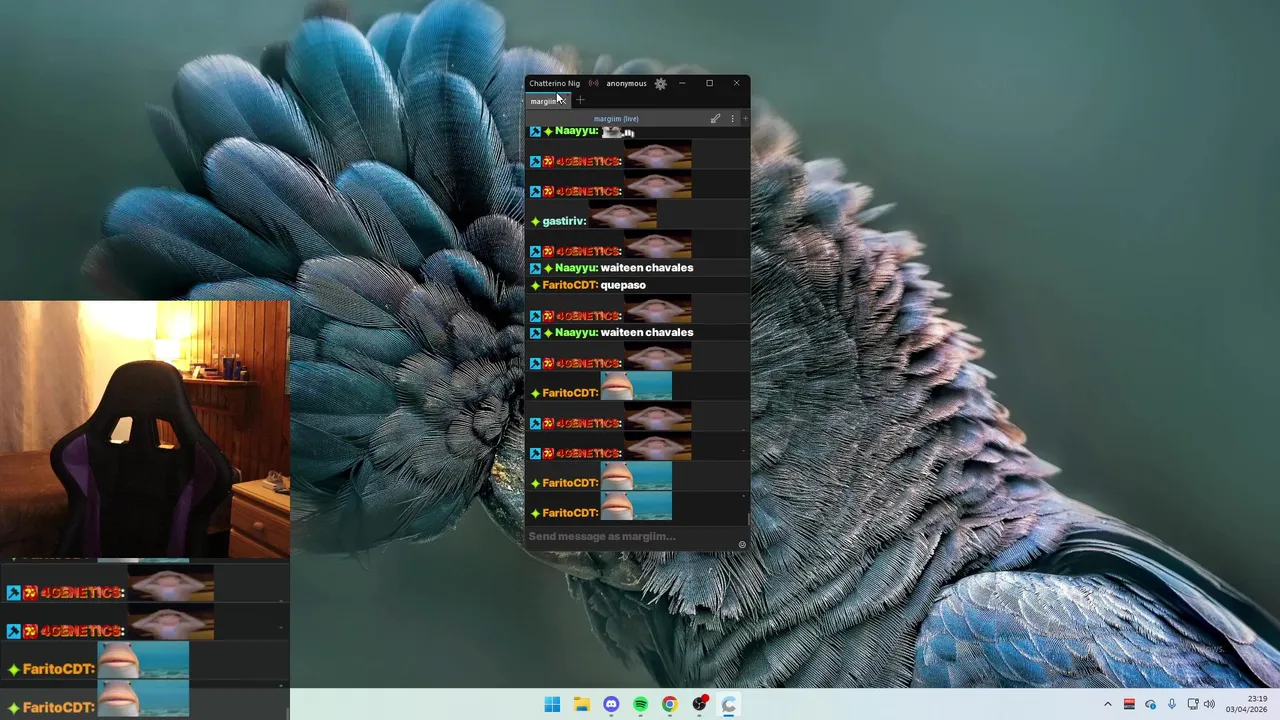
Task: Open the emote picker smiley
Action: (742, 545)
